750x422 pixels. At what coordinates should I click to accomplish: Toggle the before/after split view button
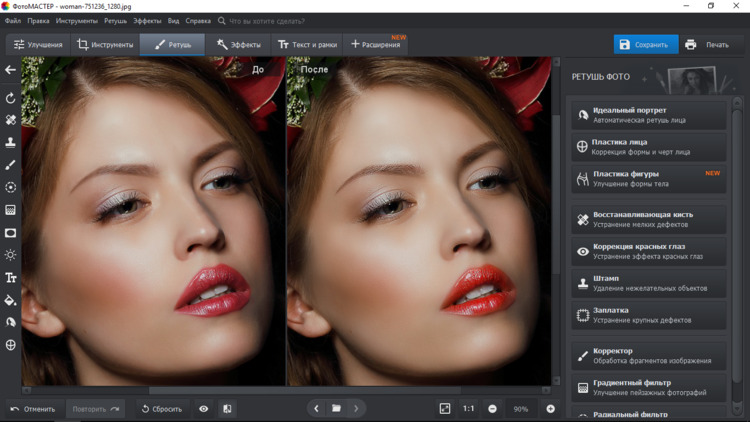click(227, 409)
